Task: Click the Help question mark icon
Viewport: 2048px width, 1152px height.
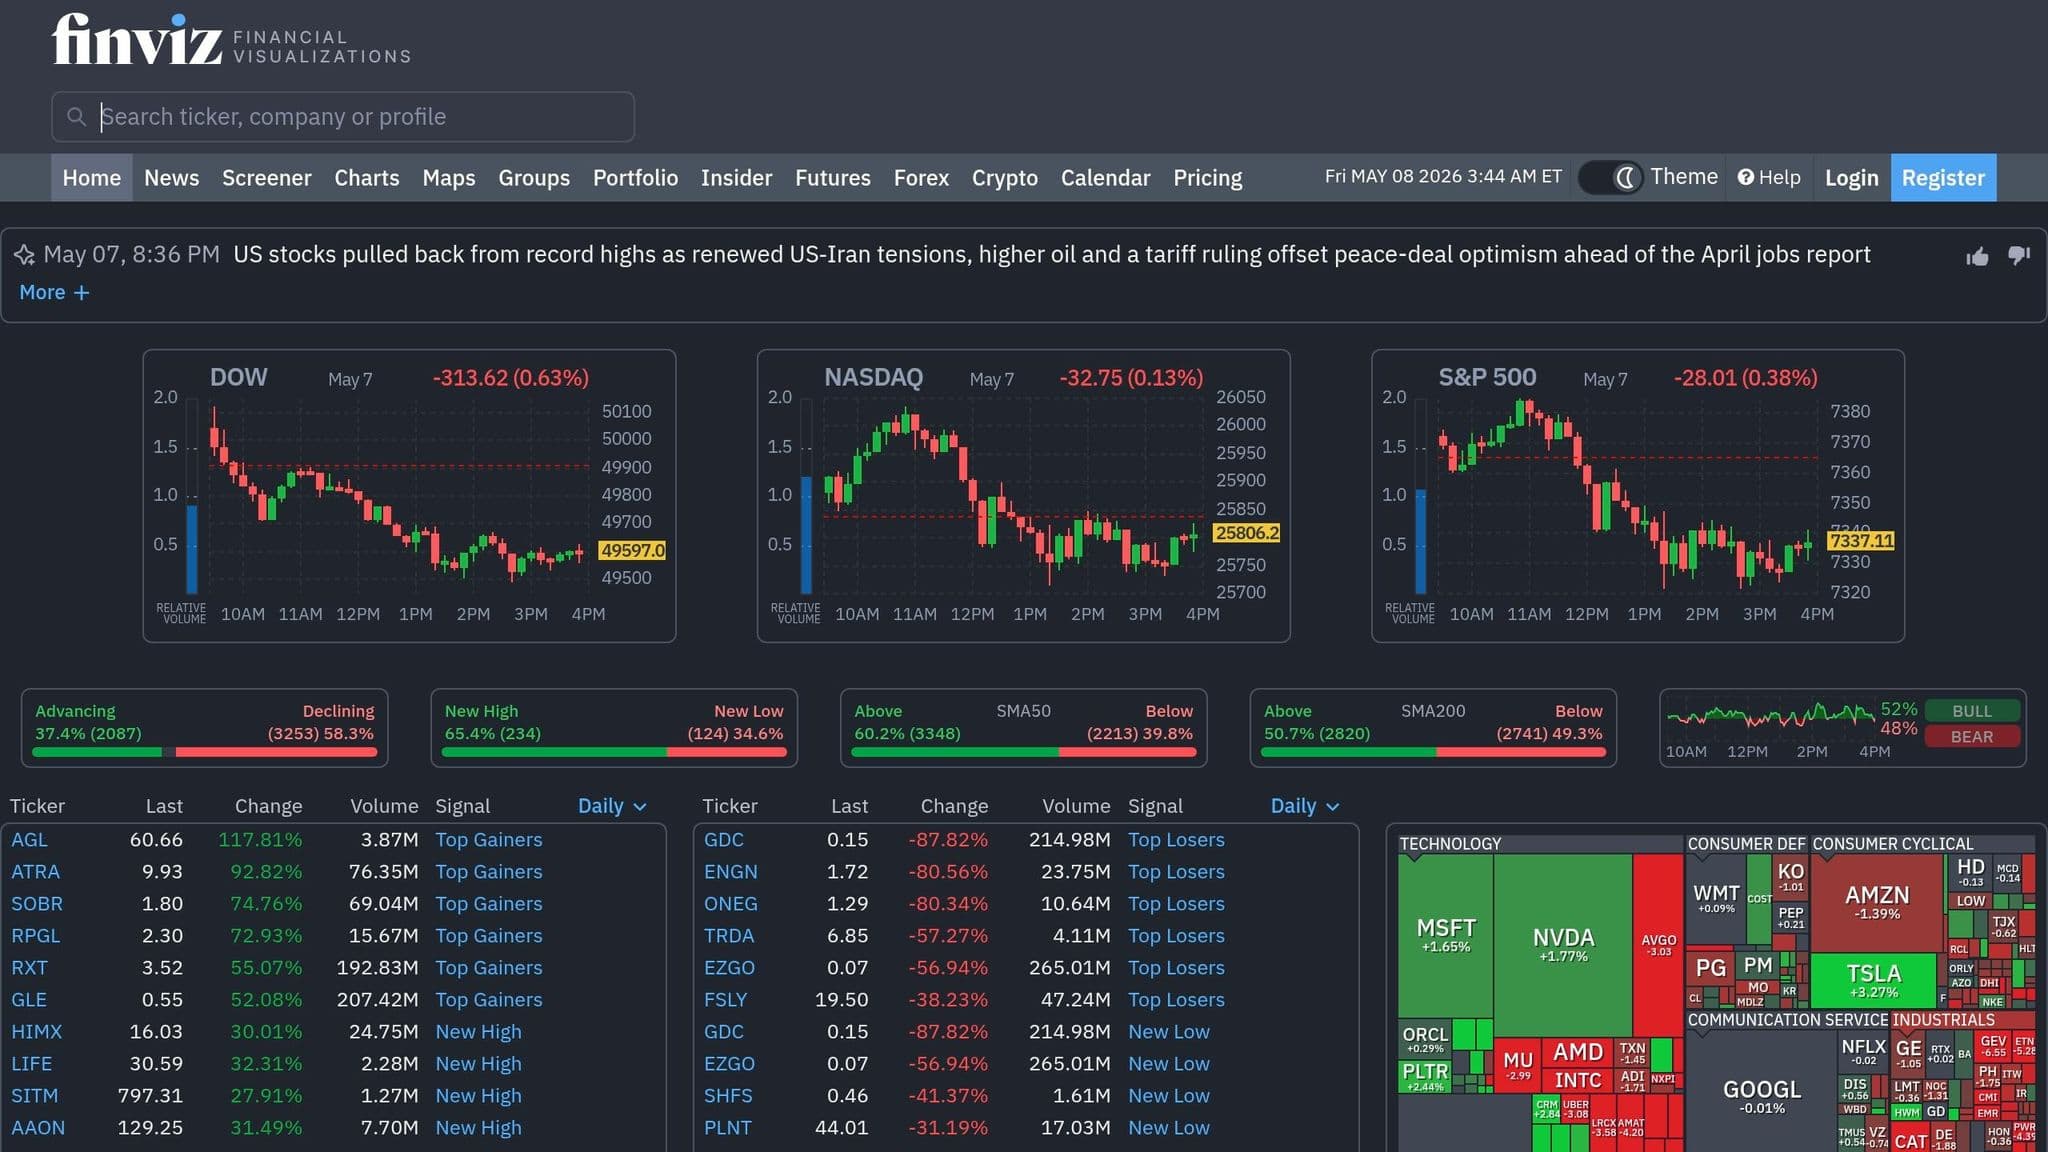Action: point(1746,177)
